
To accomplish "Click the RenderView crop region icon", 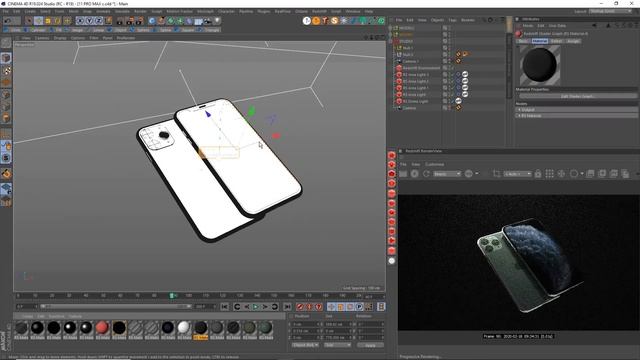I will pos(496,174).
